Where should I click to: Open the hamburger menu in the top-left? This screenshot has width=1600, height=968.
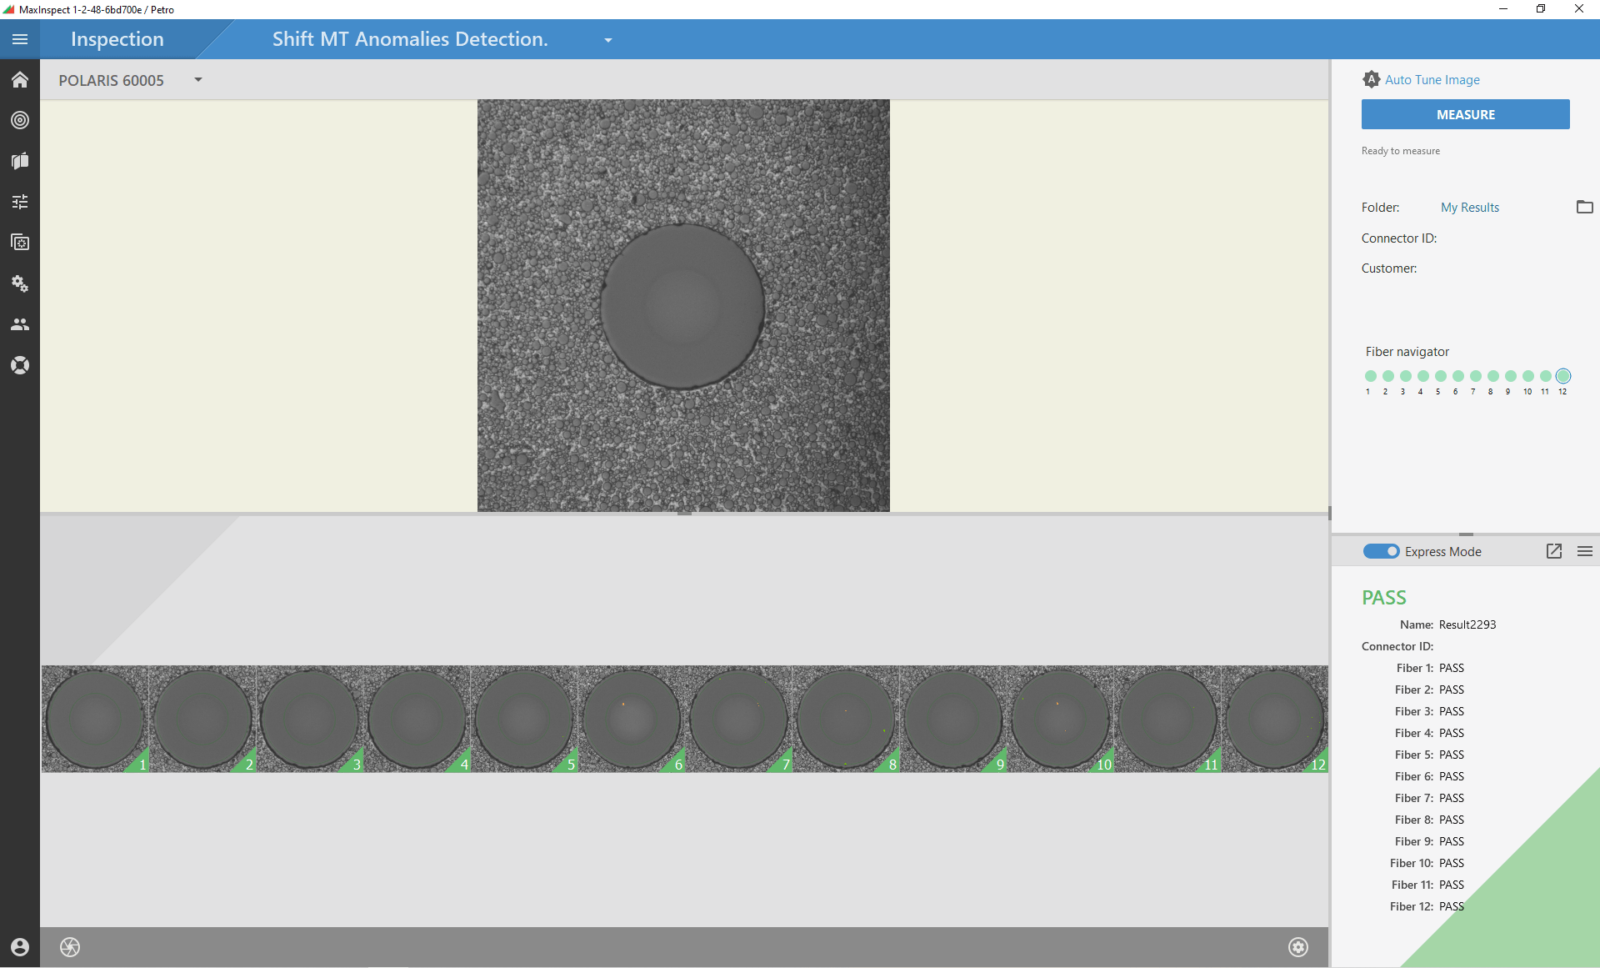[20, 39]
